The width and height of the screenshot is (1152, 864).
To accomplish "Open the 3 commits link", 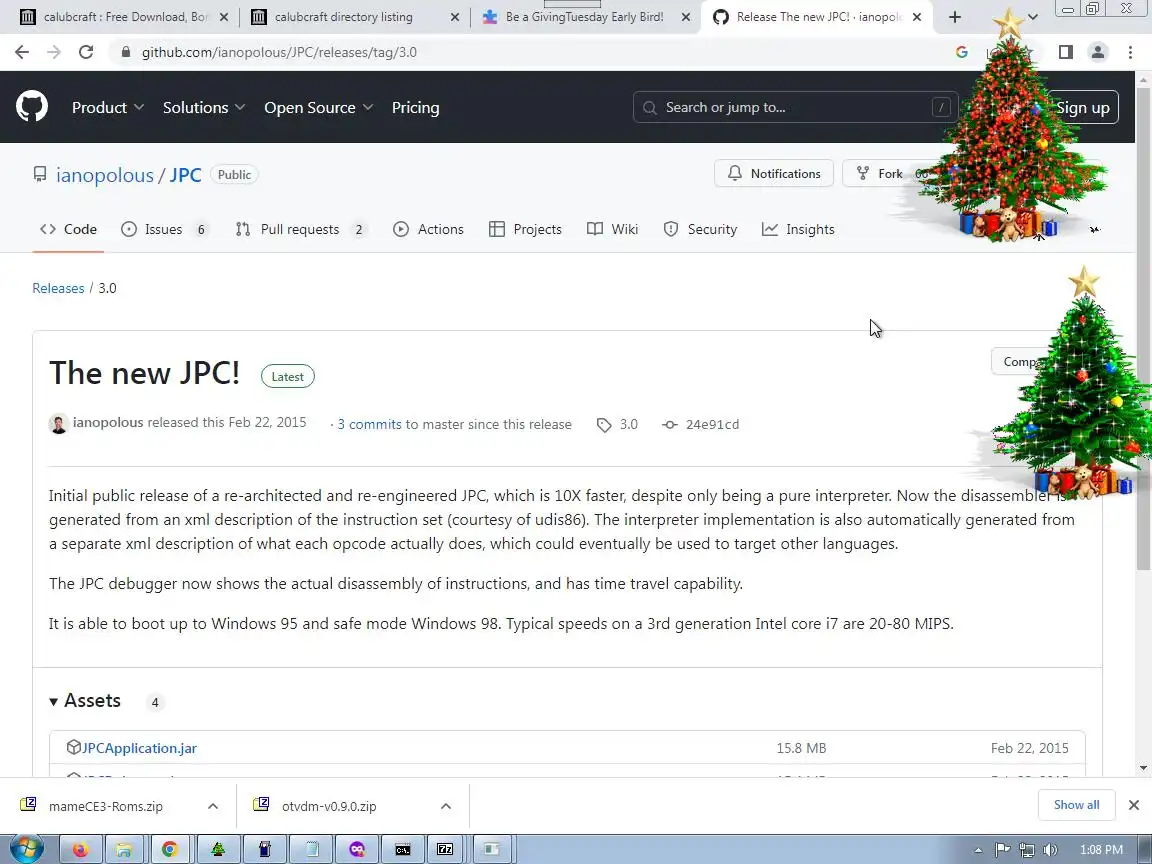I will [370, 424].
